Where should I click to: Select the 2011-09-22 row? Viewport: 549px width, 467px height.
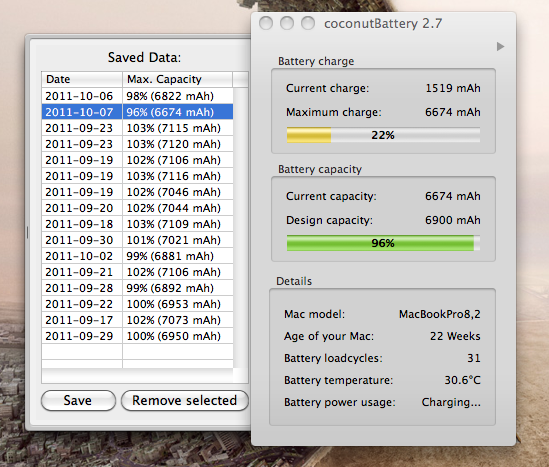[x=137, y=304]
